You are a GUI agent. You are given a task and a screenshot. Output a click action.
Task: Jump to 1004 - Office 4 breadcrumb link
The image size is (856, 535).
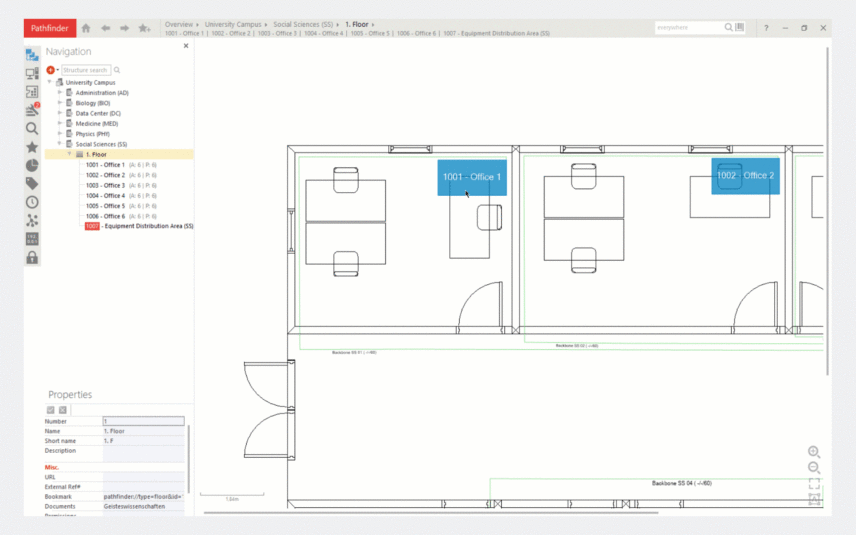(324, 33)
